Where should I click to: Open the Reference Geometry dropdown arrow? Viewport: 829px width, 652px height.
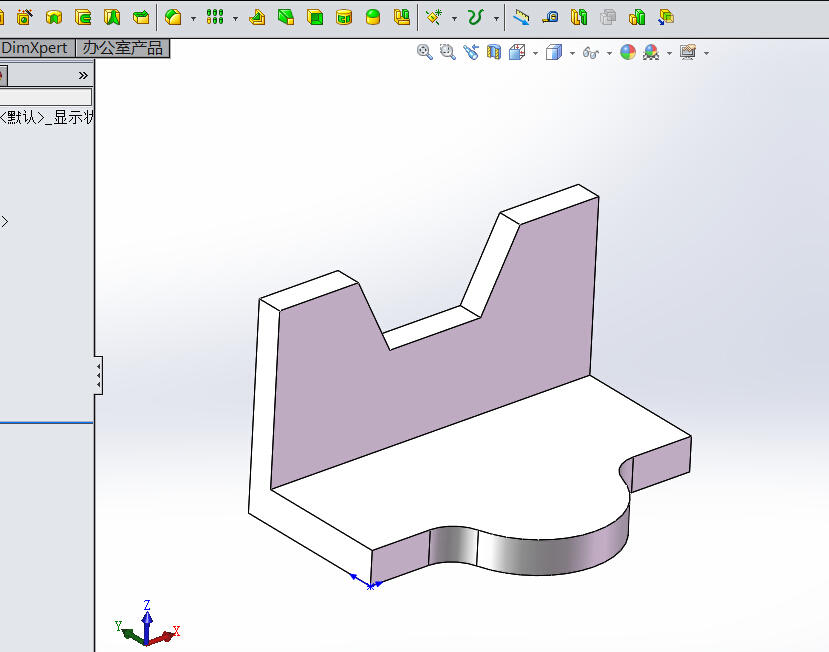(x=454, y=19)
